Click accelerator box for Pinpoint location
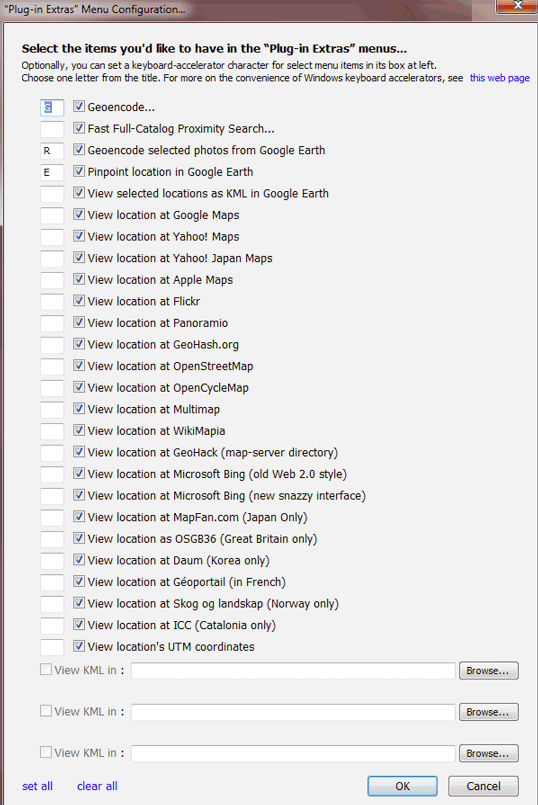This screenshot has width=538, height=805. [x=52, y=172]
